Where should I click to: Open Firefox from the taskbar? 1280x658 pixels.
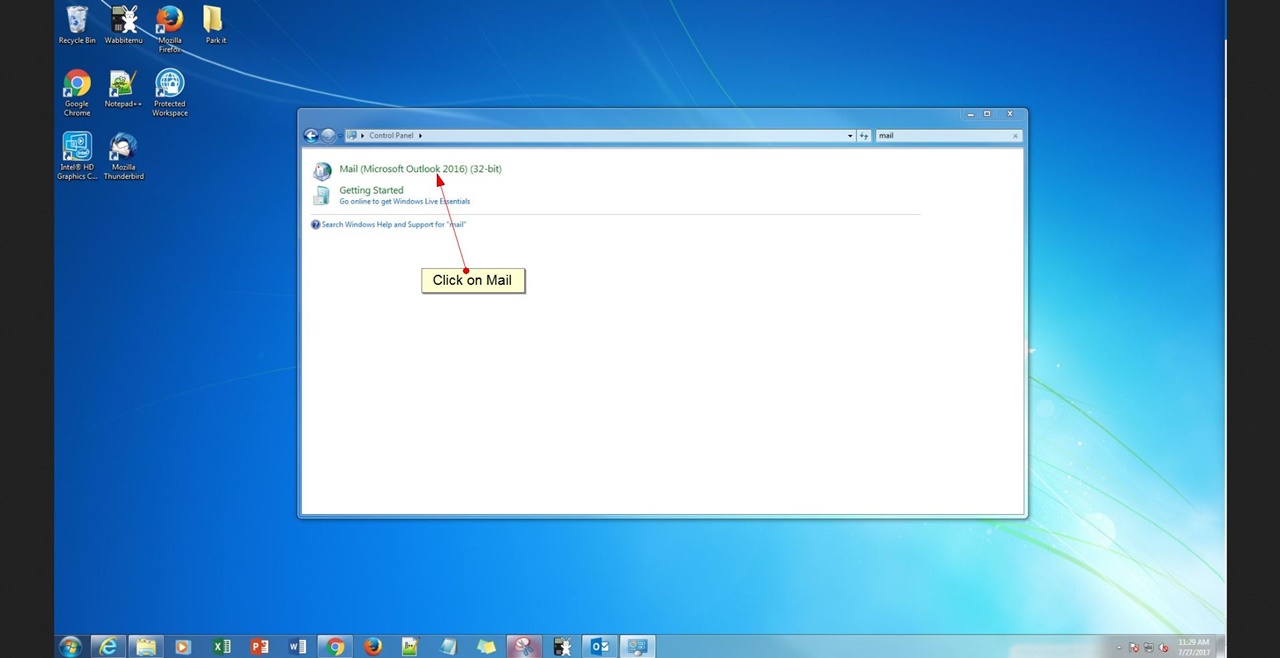[x=373, y=646]
